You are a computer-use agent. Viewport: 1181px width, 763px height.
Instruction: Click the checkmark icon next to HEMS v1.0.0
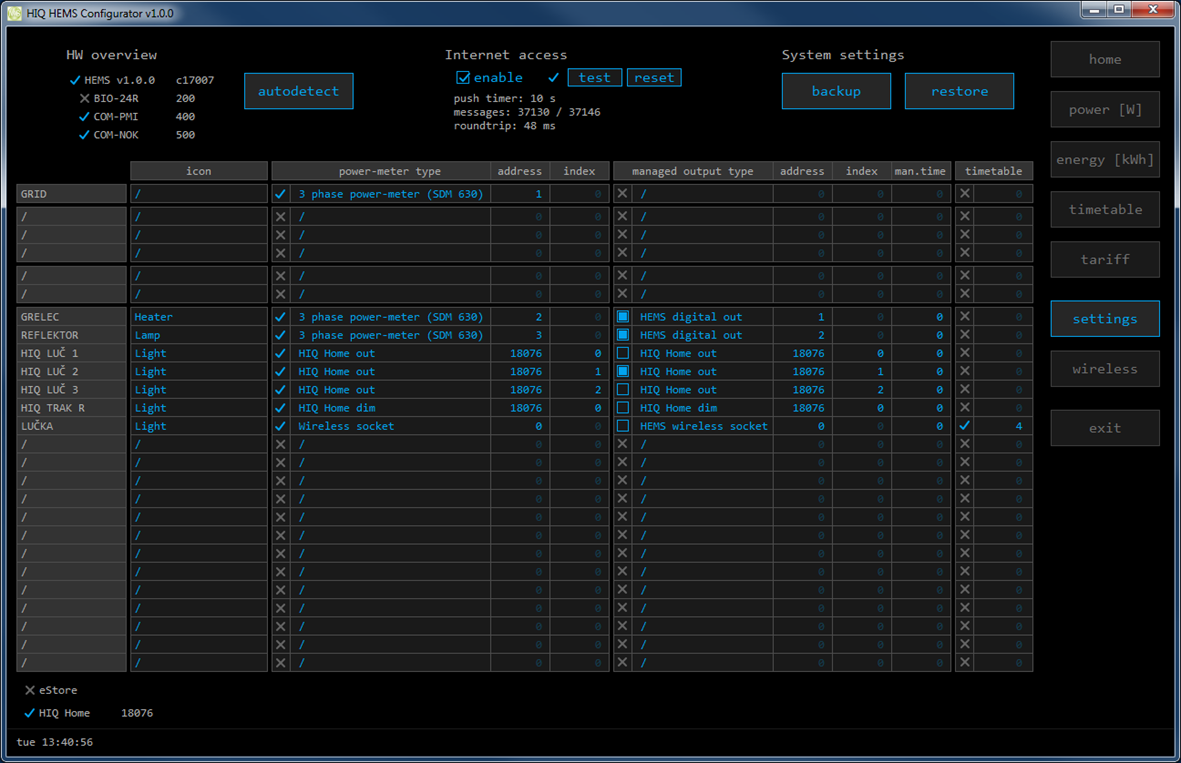[75, 80]
